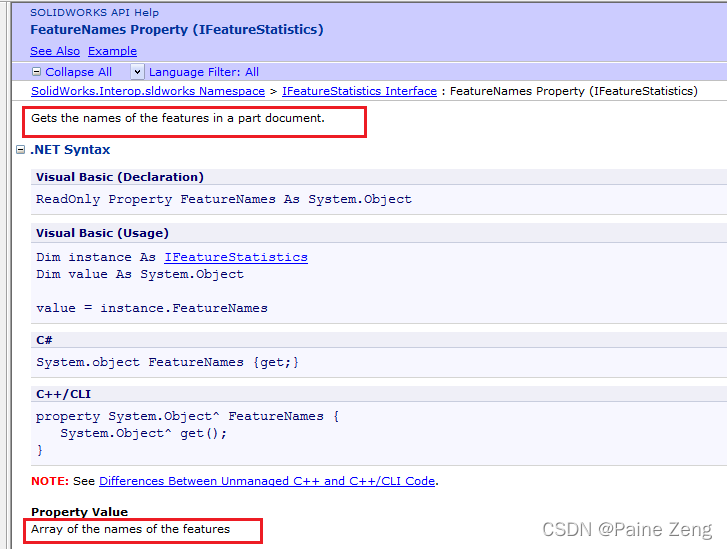Click the Visual Basic (Usage) heading
This screenshot has width=727, height=549.
click(102, 233)
